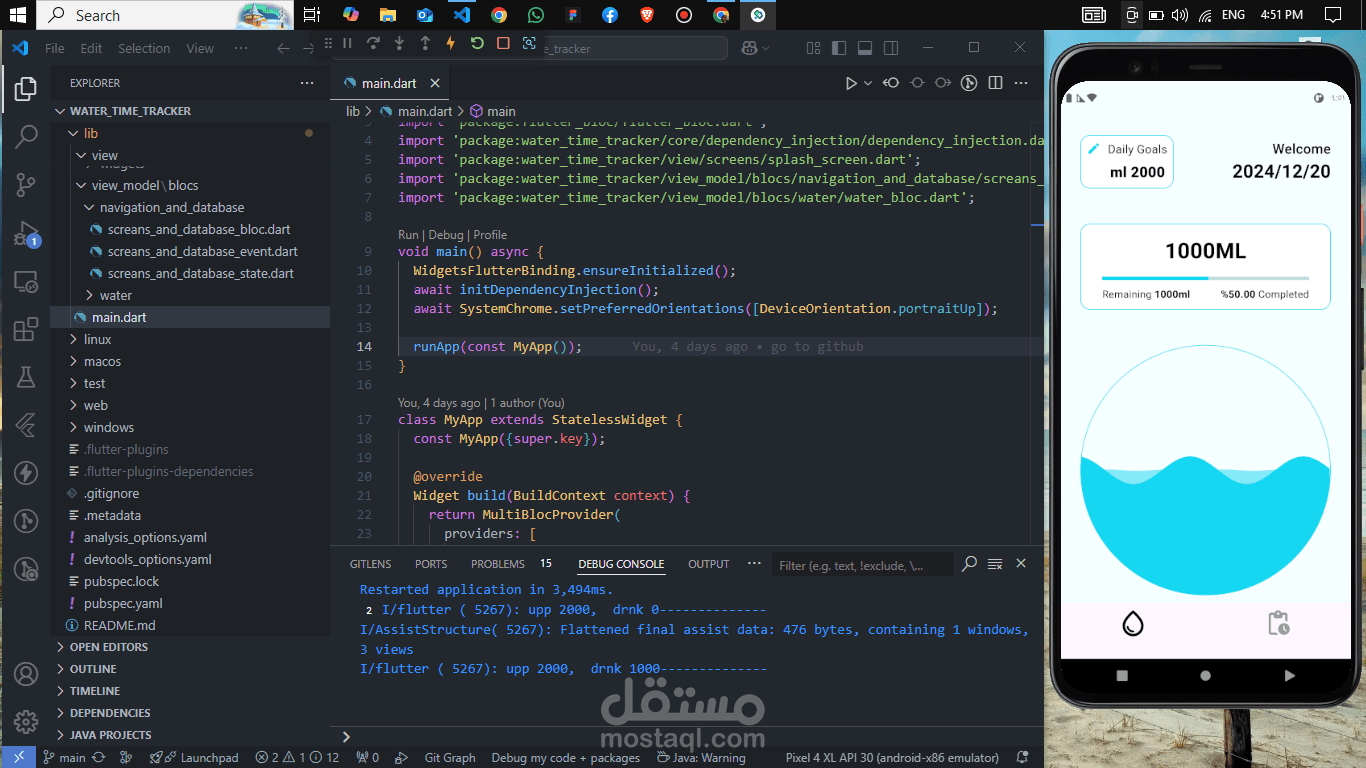Click the water intake progress bar
This screenshot has width=1366, height=768.
[1205, 277]
